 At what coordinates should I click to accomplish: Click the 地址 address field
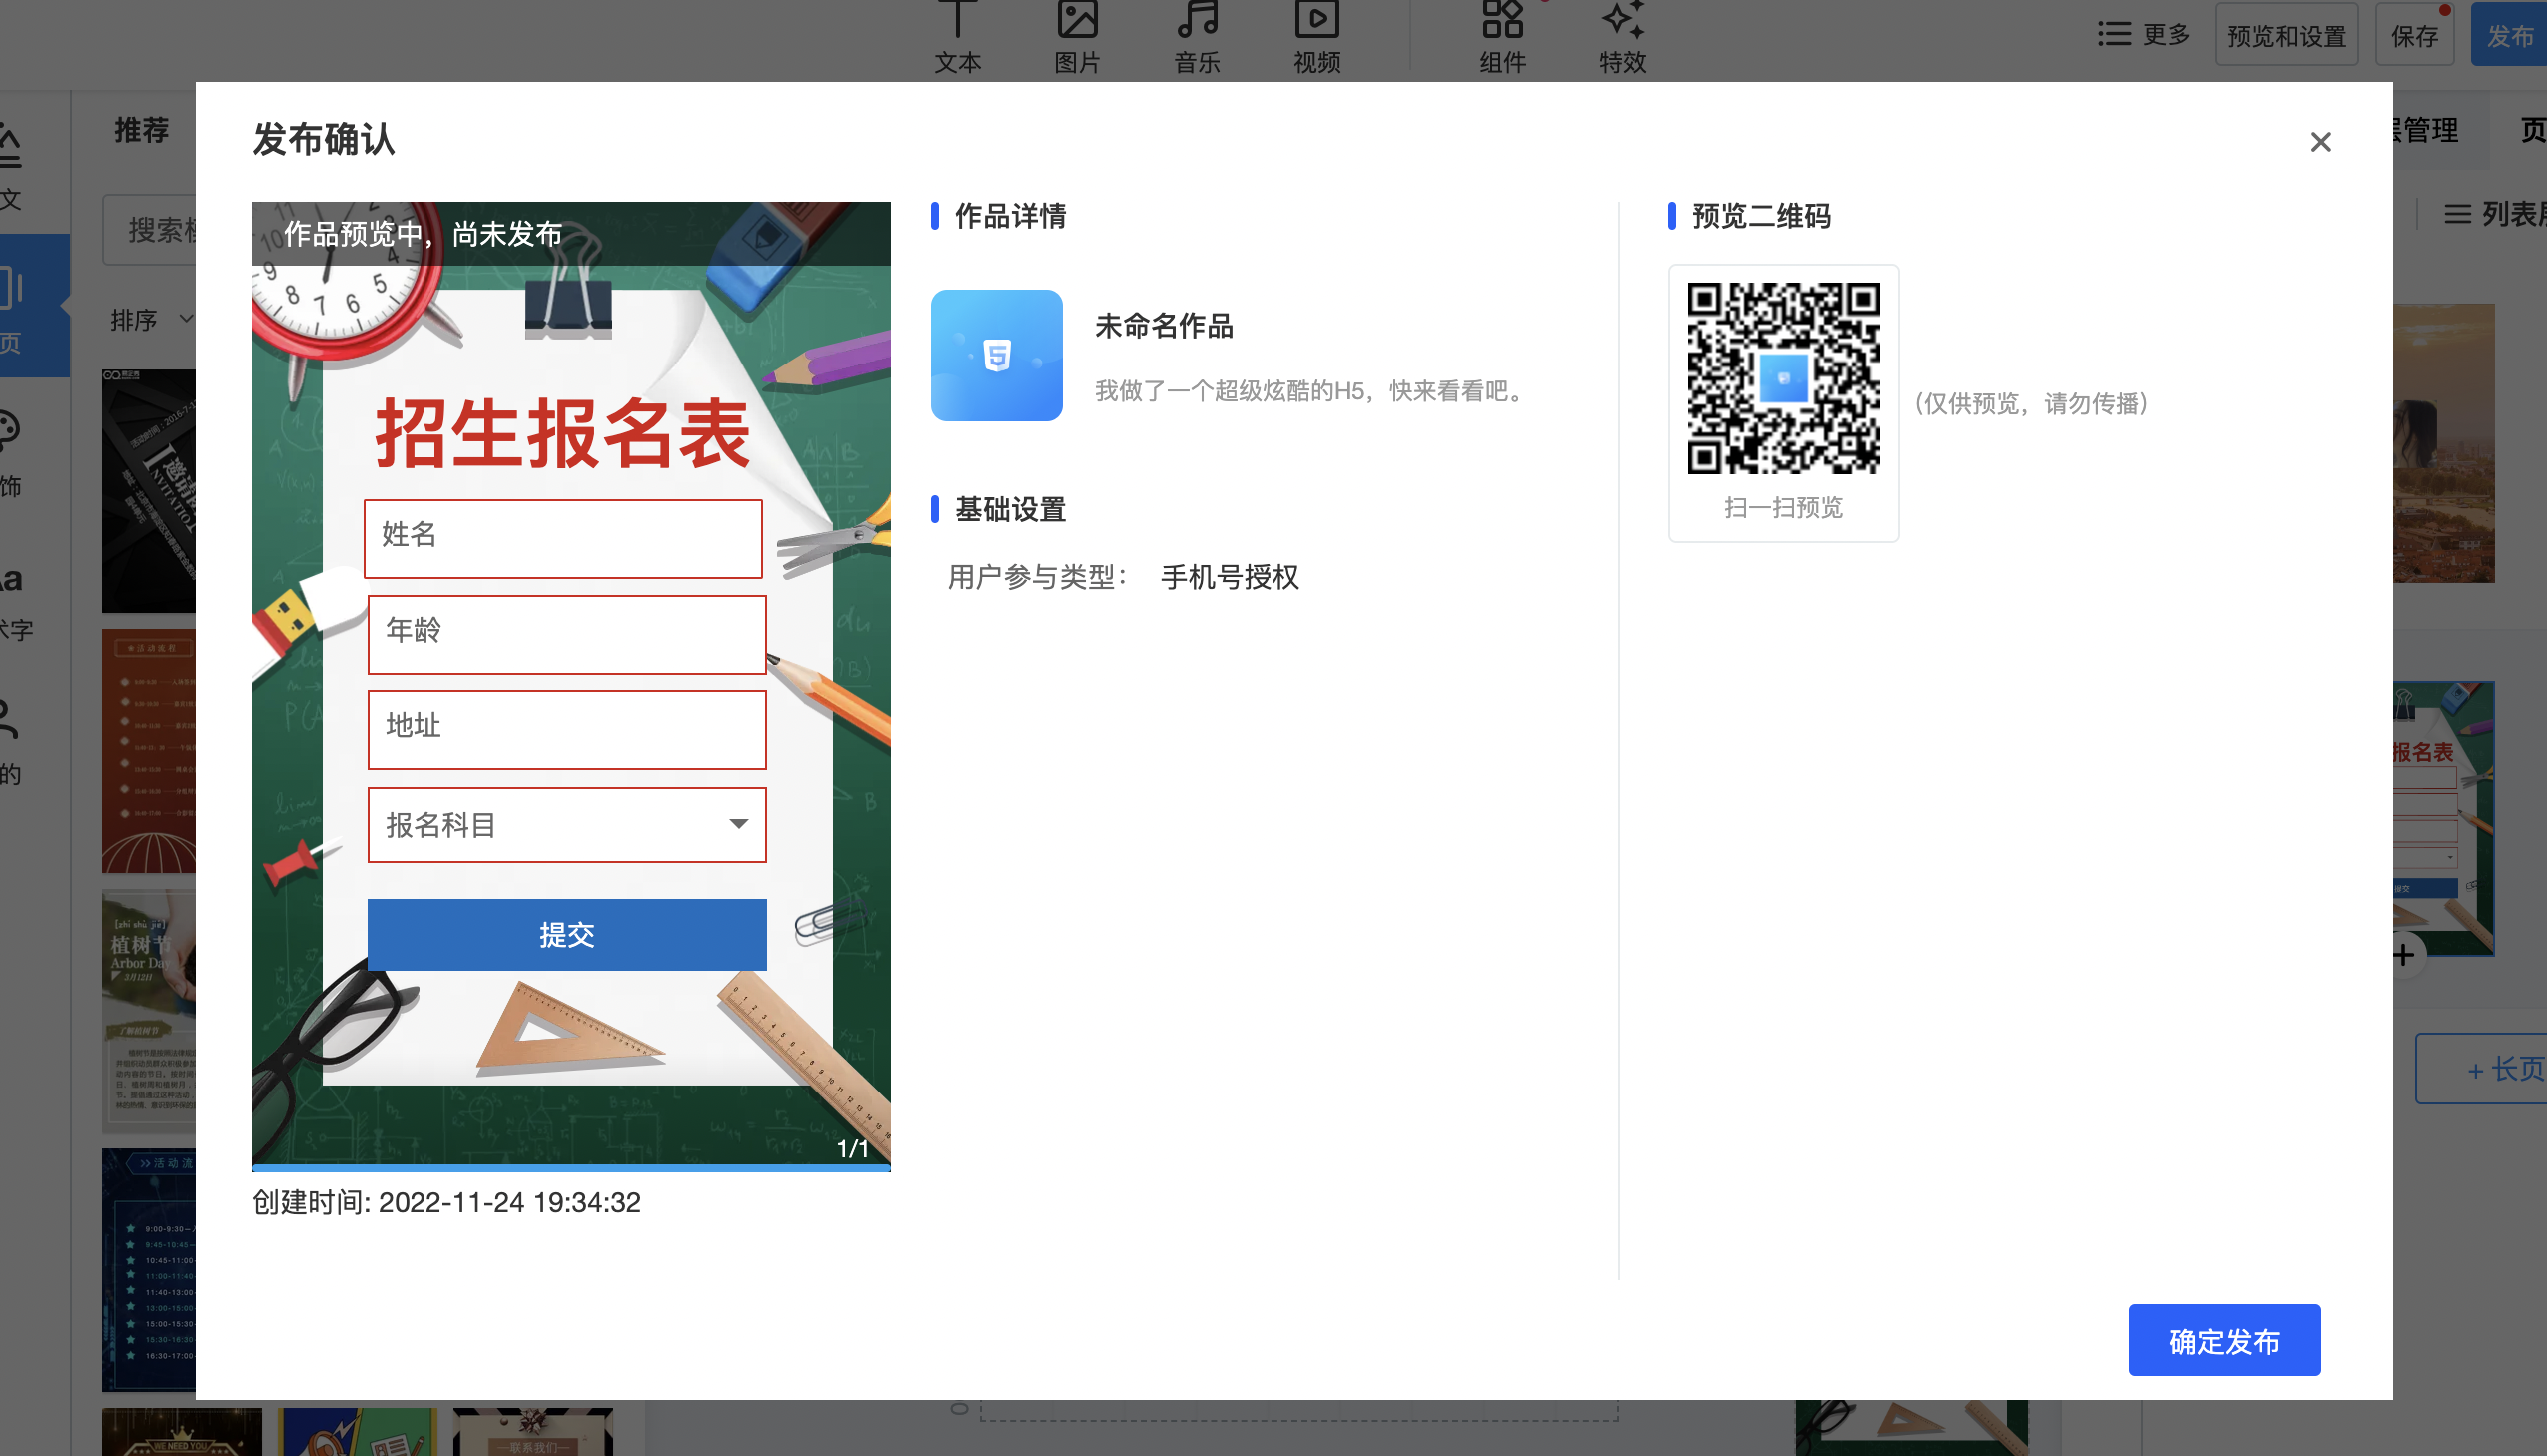567,729
